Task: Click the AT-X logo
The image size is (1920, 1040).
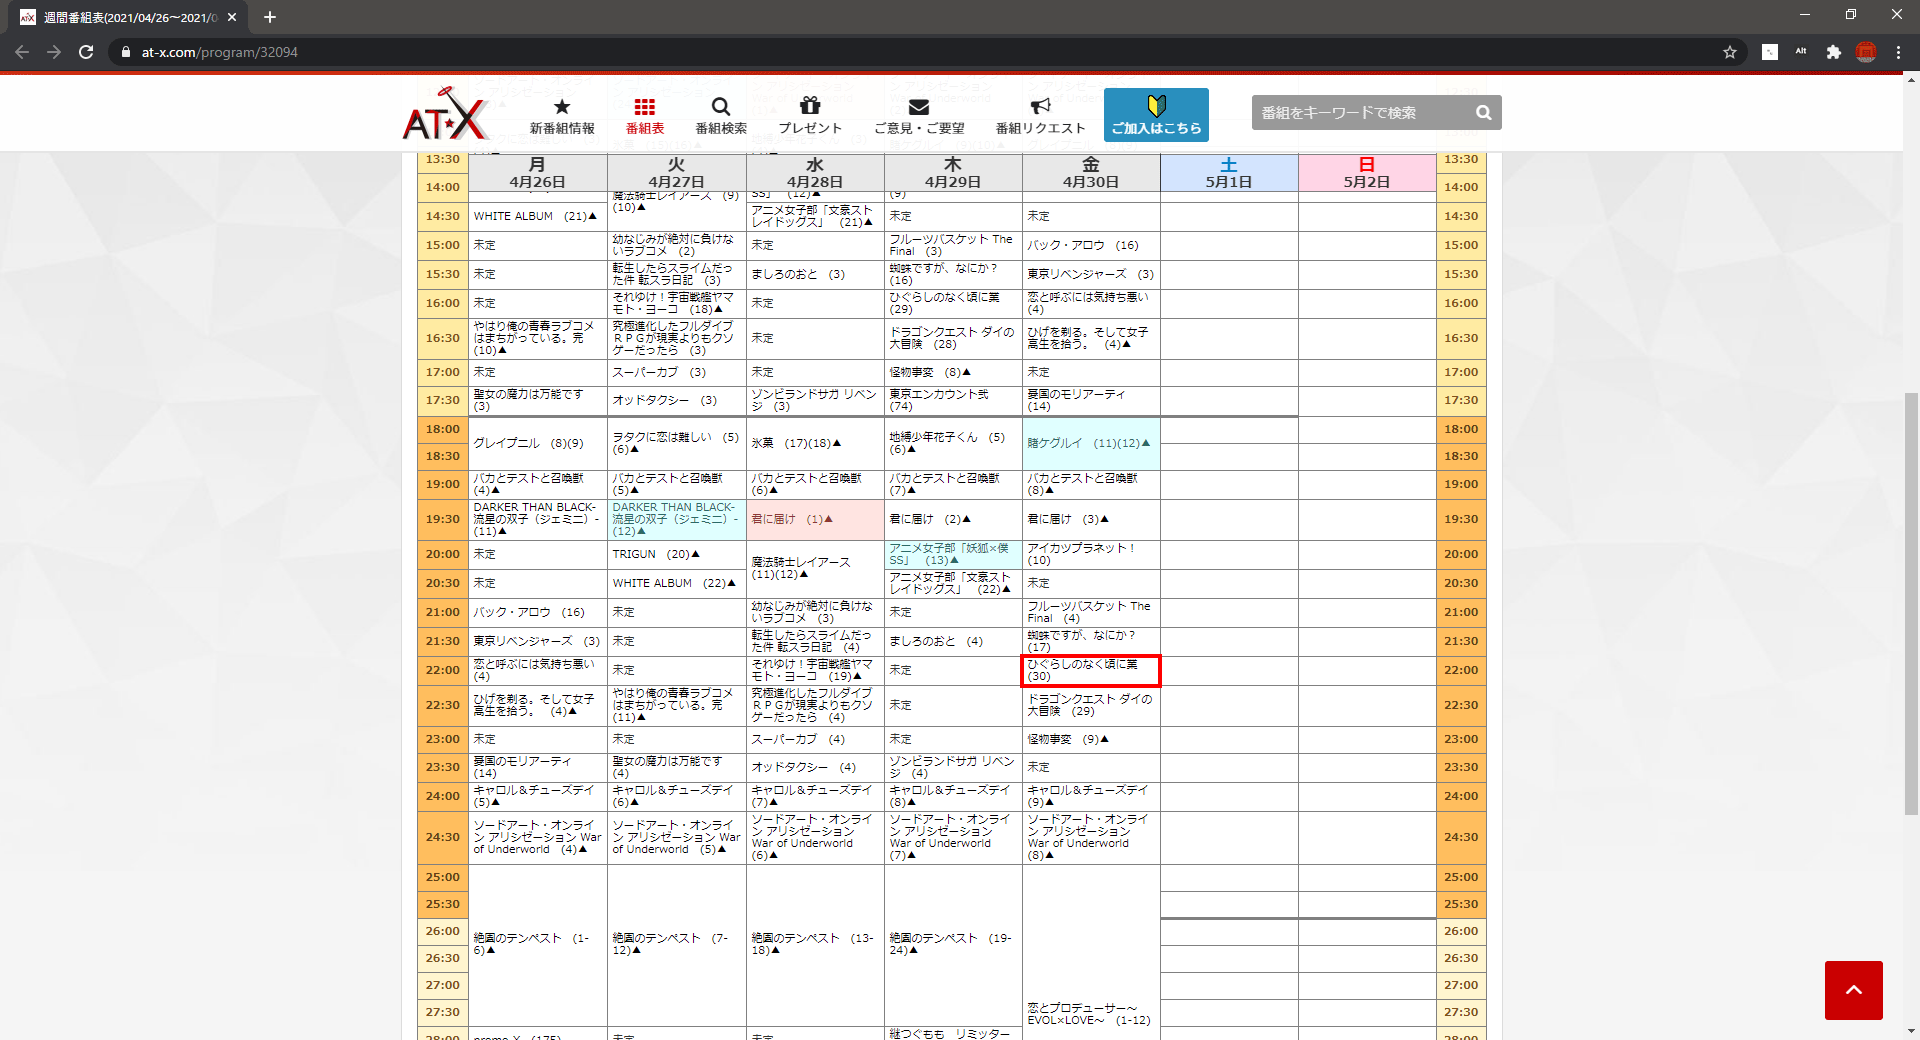Action: click(444, 114)
